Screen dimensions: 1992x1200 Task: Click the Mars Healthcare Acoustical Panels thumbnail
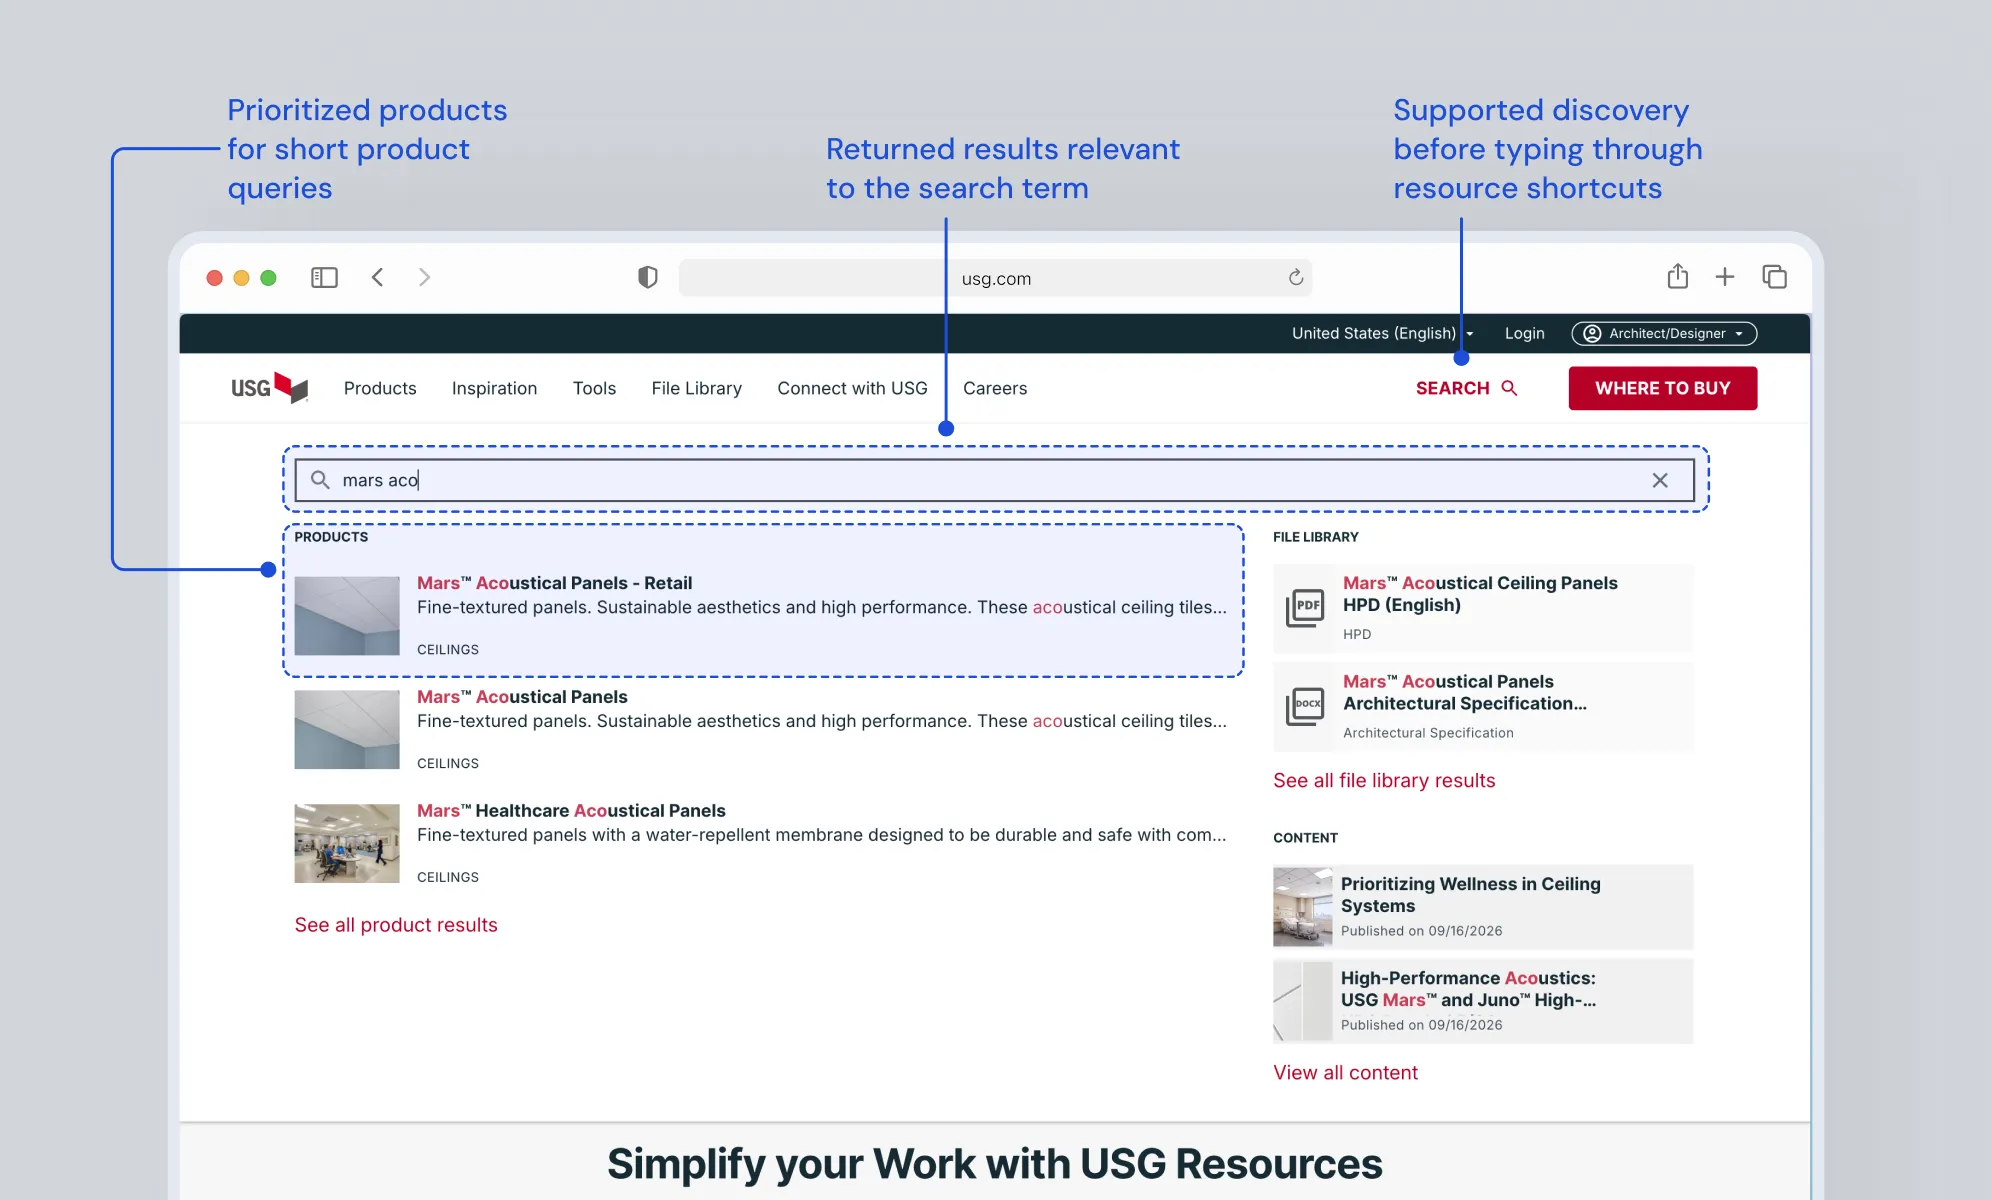347,843
